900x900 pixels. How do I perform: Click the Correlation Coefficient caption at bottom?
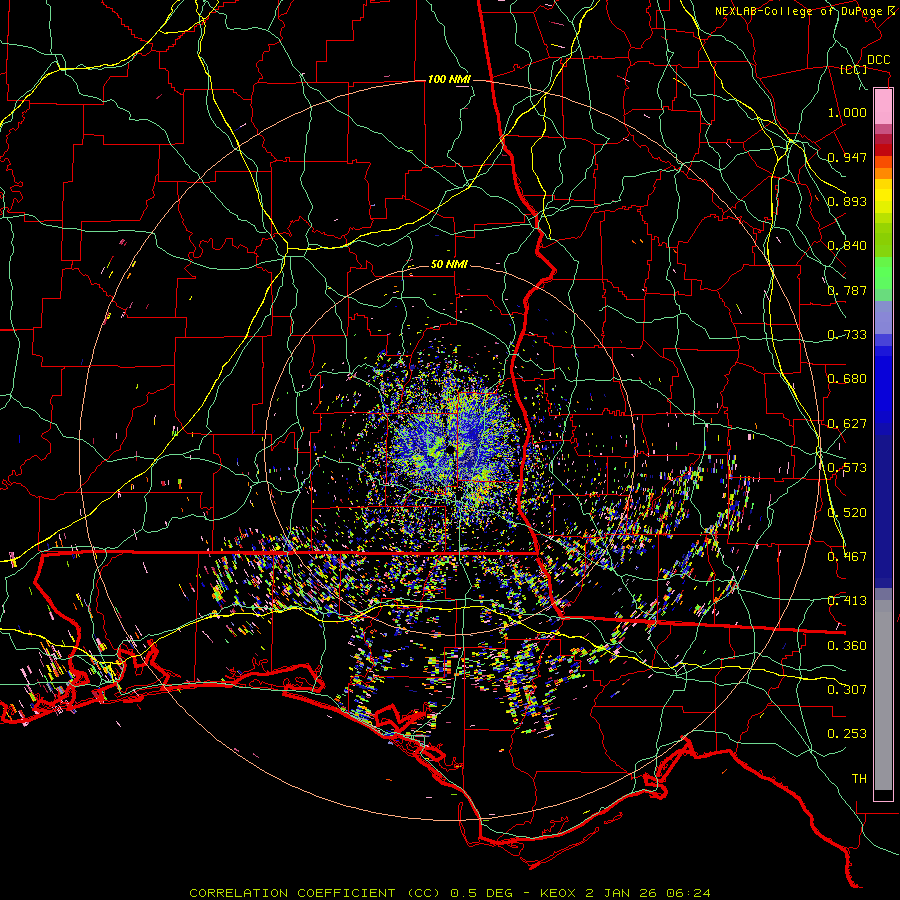click(450, 893)
